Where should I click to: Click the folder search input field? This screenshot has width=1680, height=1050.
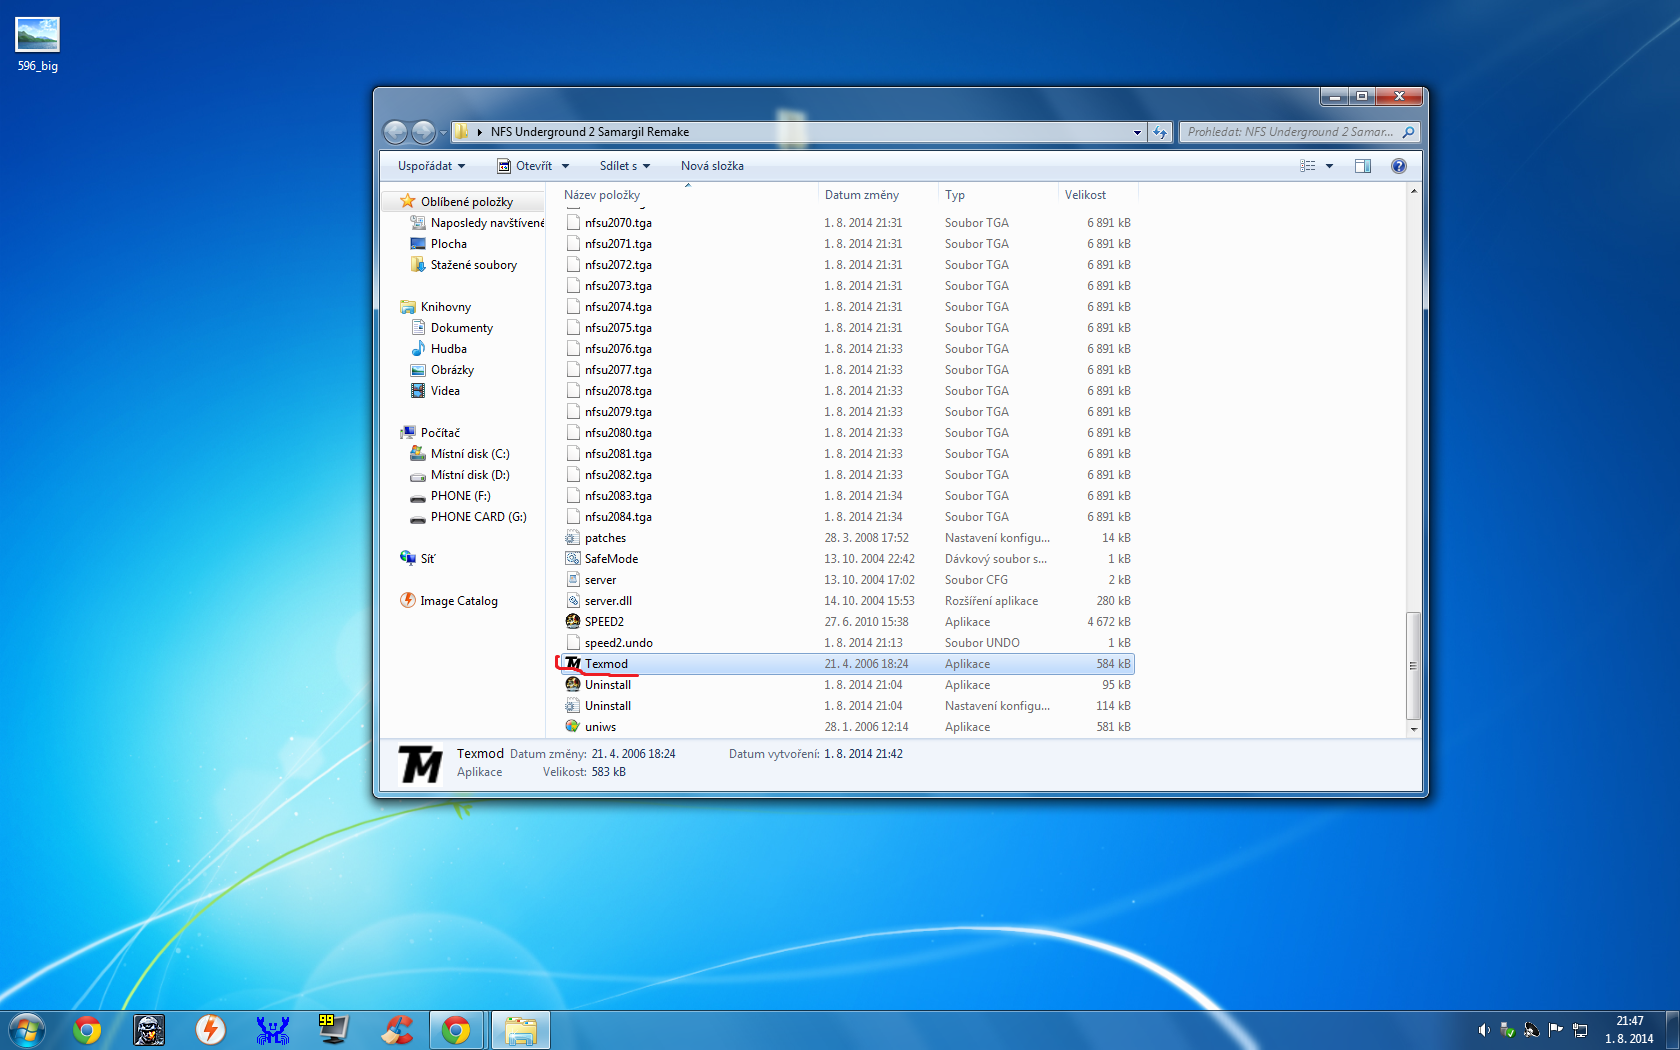point(1290,132)
